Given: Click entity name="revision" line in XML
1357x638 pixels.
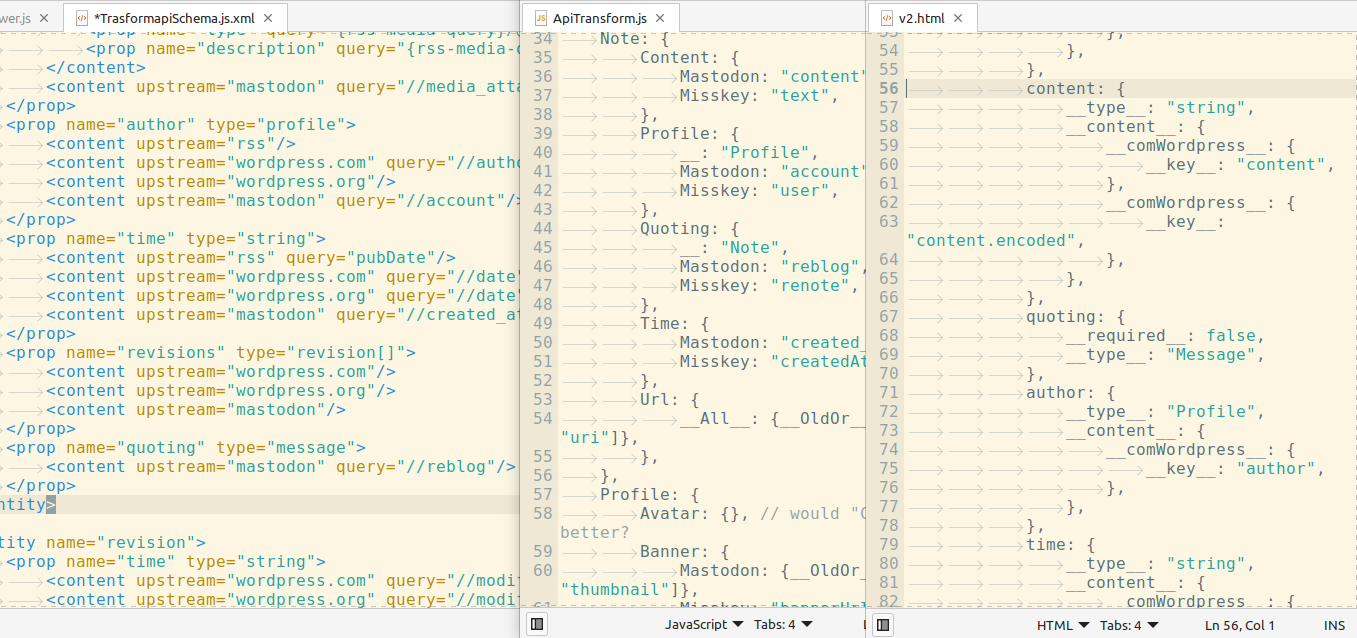Looking at the screenshot, I should pyautogui.click(x=103, y=543).
